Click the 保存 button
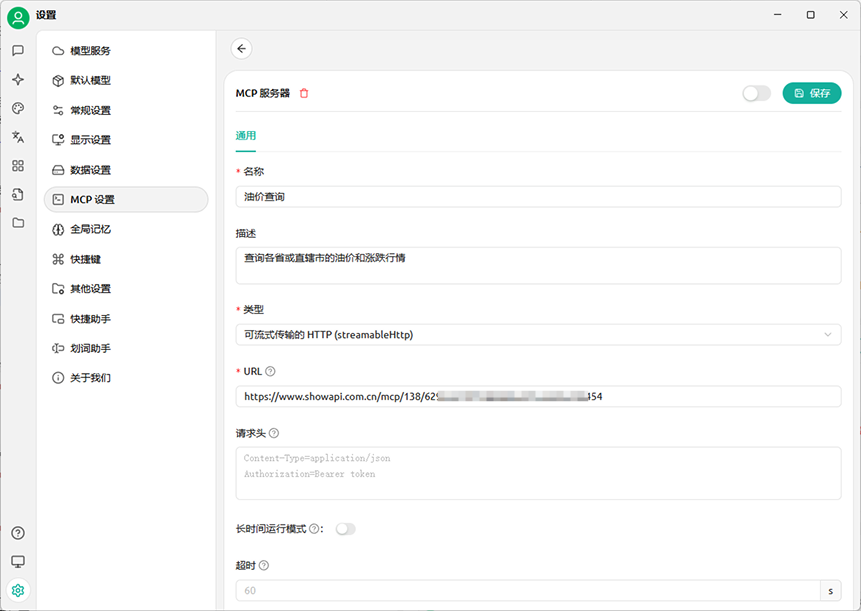 coord(811,93)
